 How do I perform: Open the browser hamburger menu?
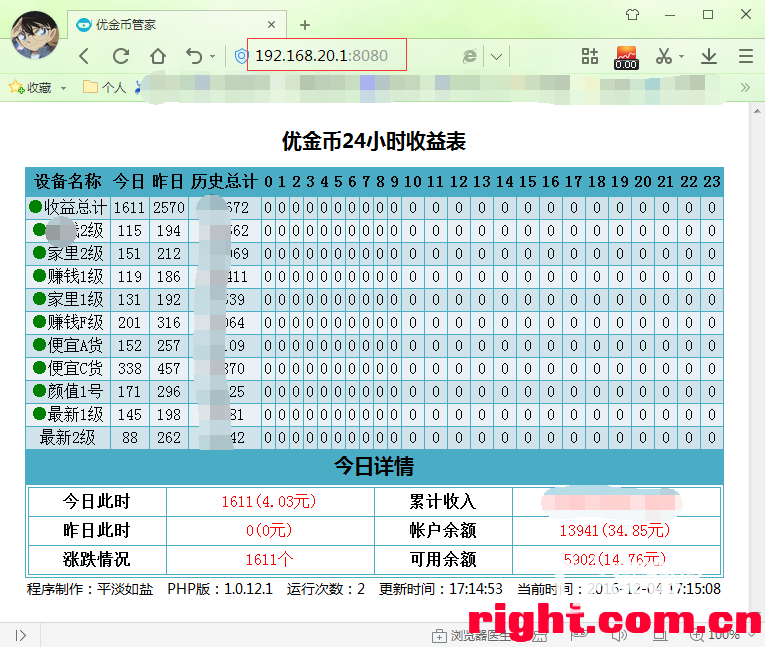point(745,56)
